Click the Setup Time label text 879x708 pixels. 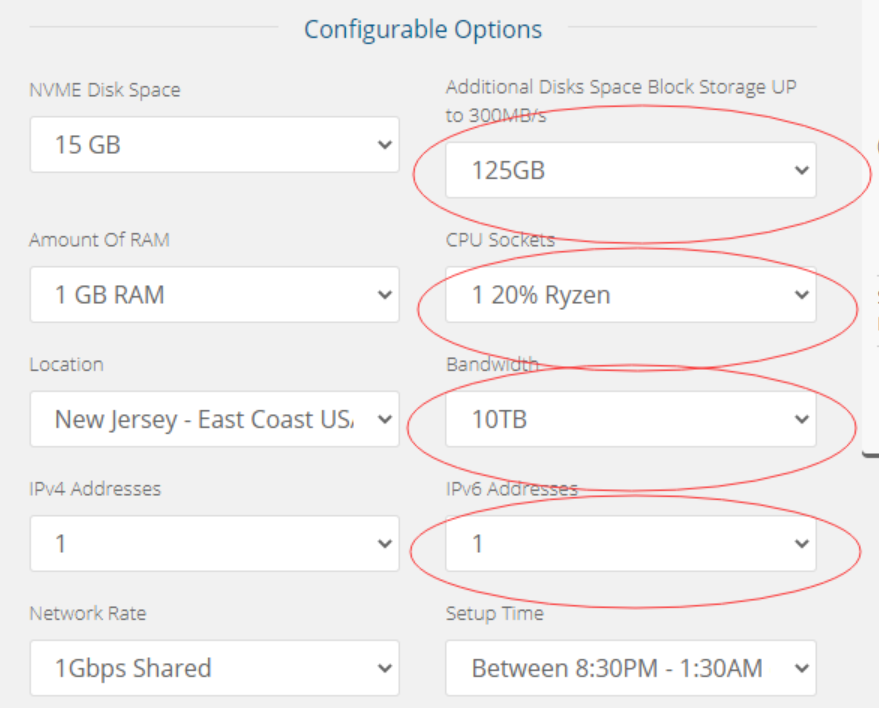coord(494,613)
